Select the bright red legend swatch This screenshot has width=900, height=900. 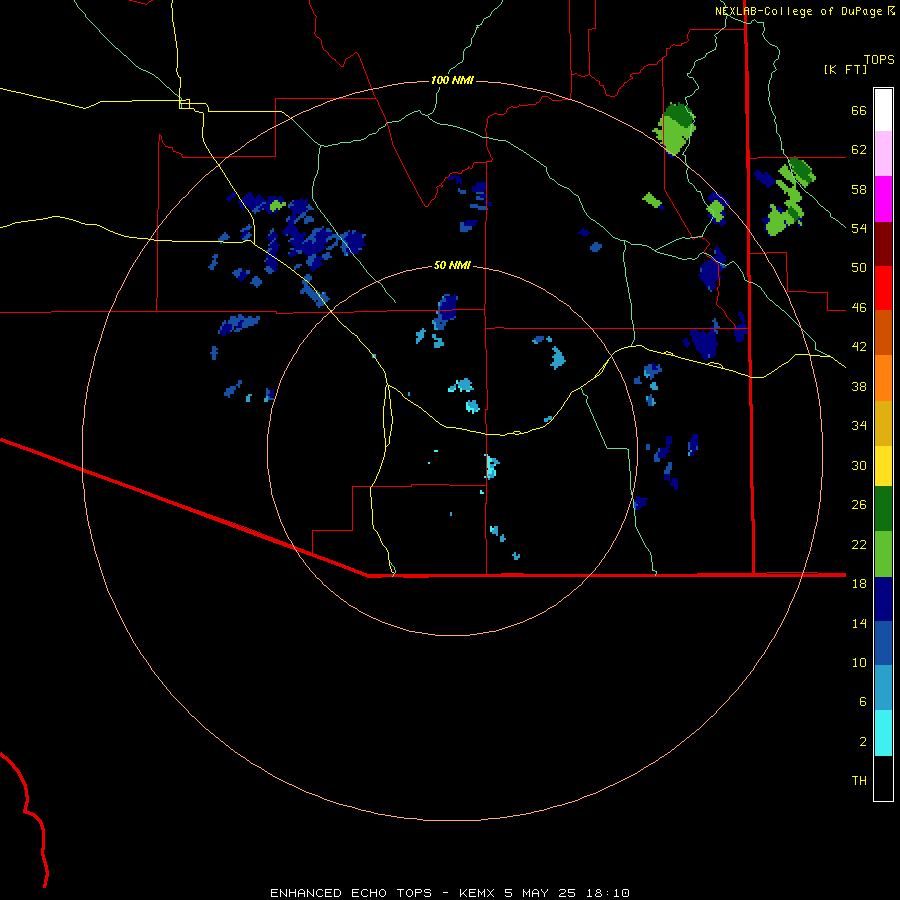tap(883, 288)
